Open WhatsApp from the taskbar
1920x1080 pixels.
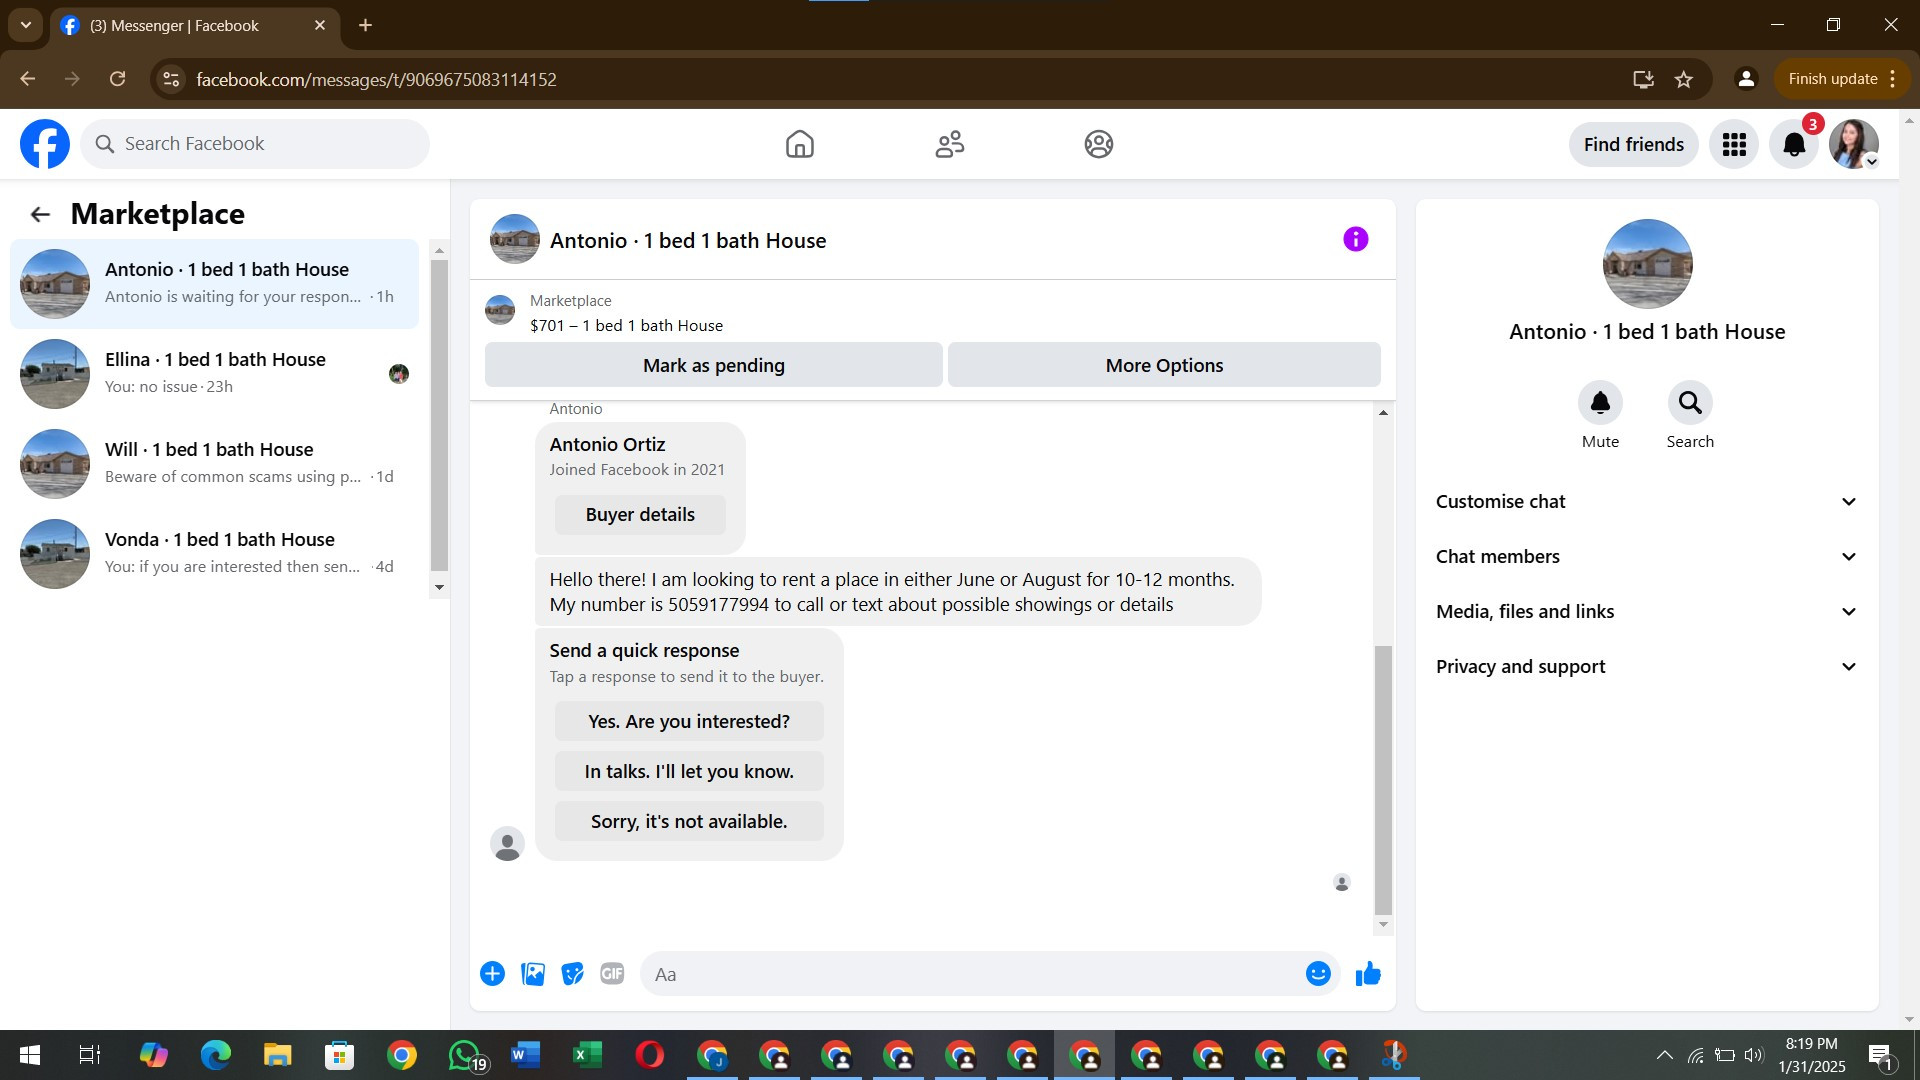(465, 1055)
